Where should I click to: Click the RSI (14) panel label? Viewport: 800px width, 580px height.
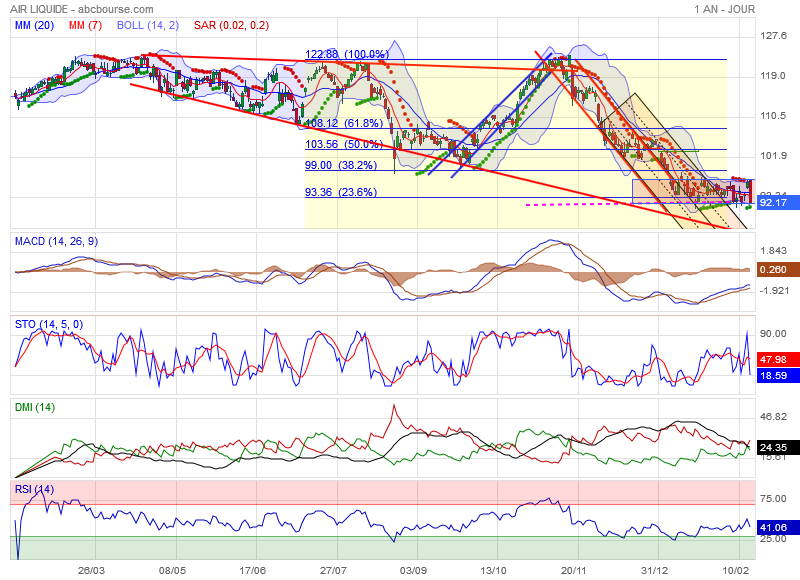(34, 490)
